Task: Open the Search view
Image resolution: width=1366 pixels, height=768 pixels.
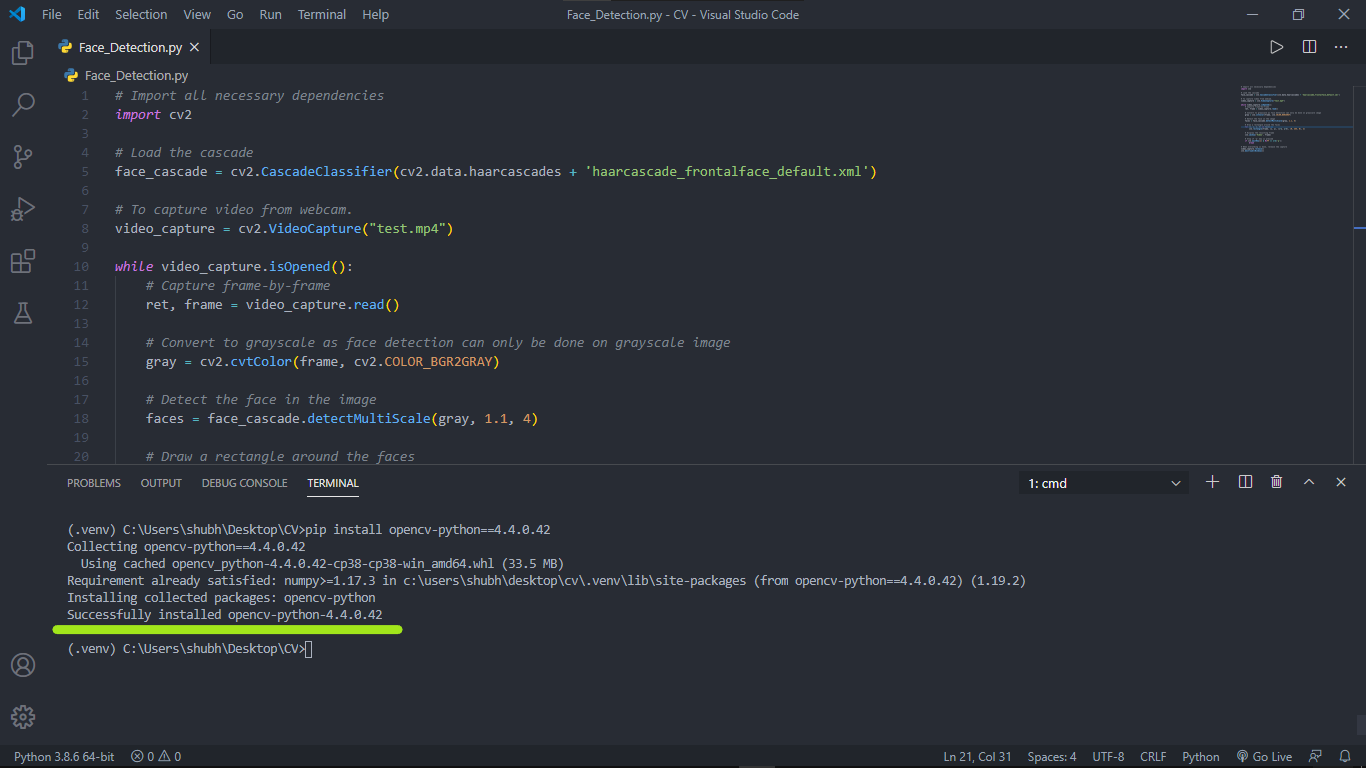Action: click(22, 105)
